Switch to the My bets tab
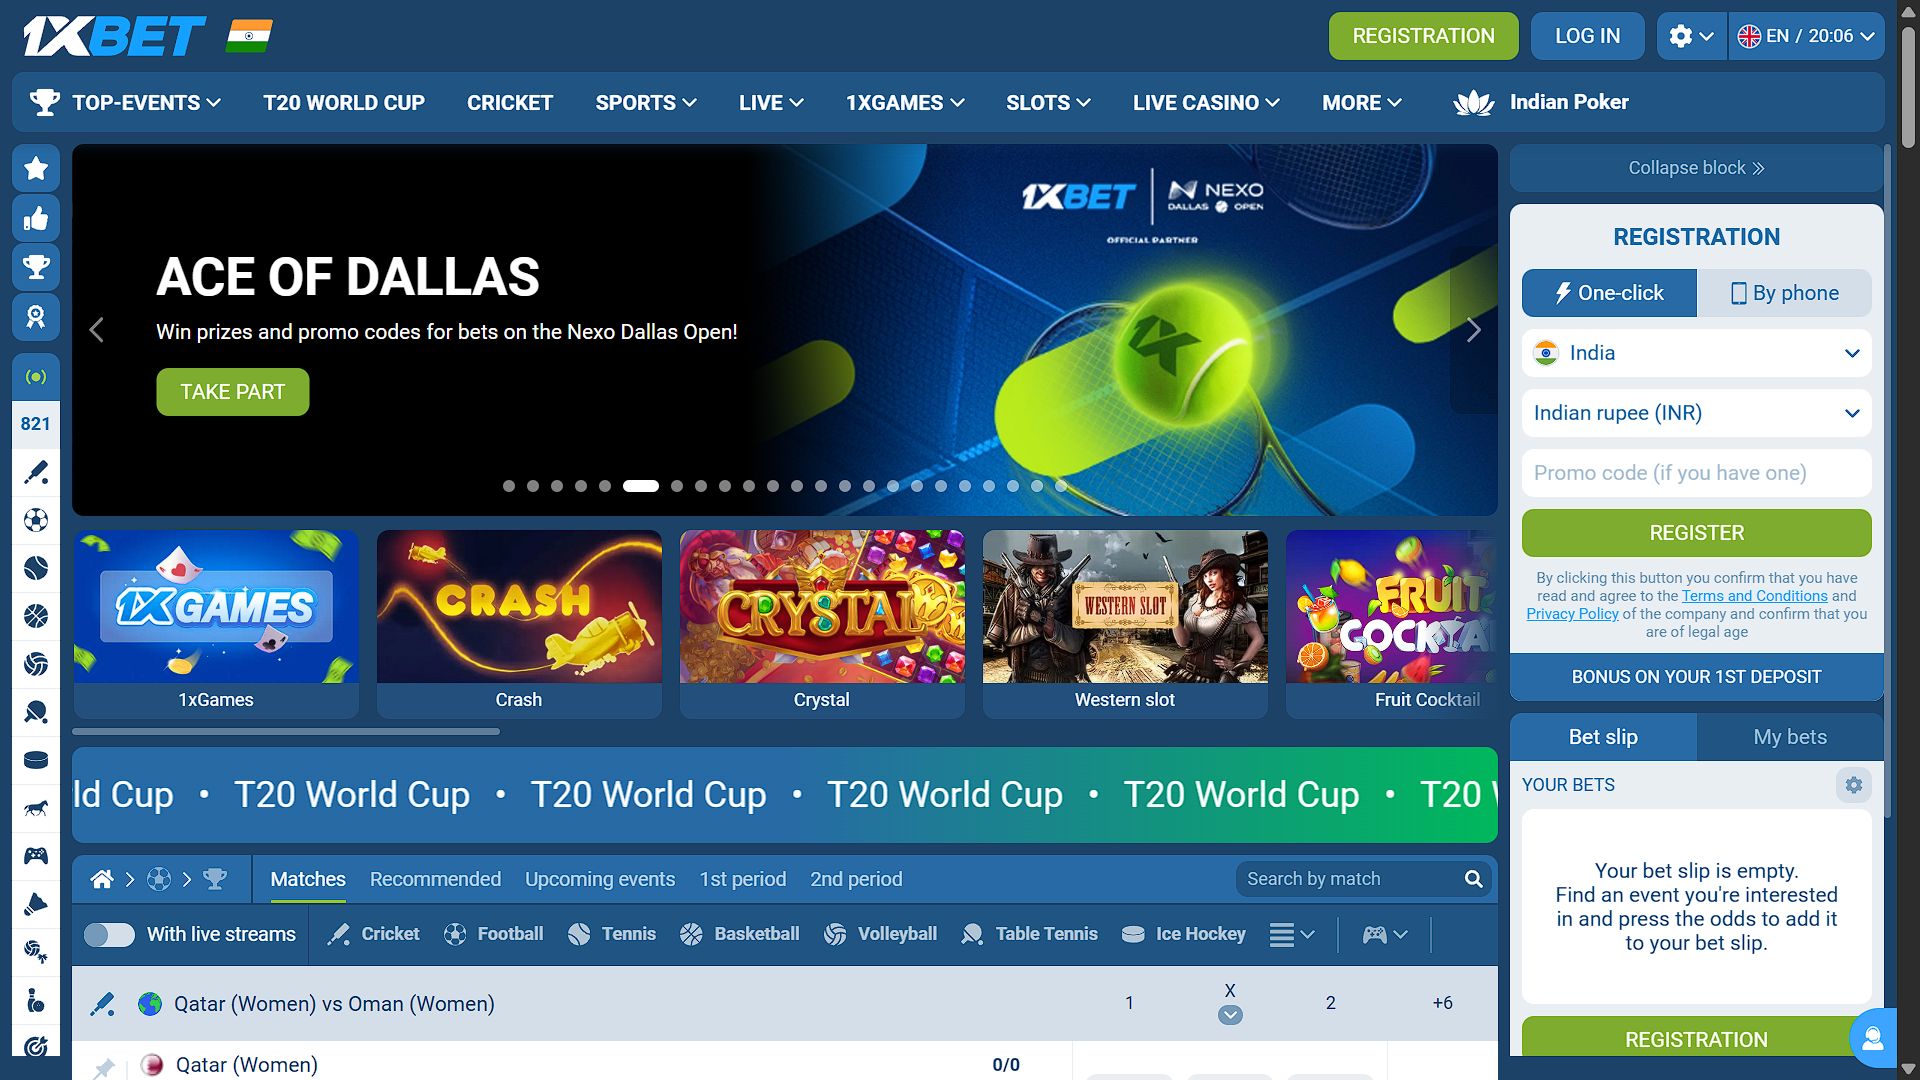Screen dimensions: 1920x1080 [x=1789, y=737]
